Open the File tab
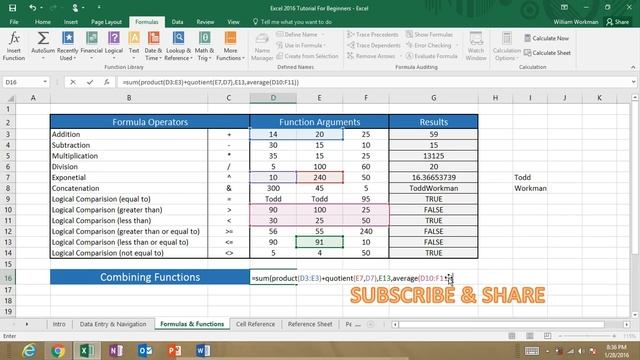Image resolution: width=640 pixels, height=360 pixels. (x=14, y=22)
